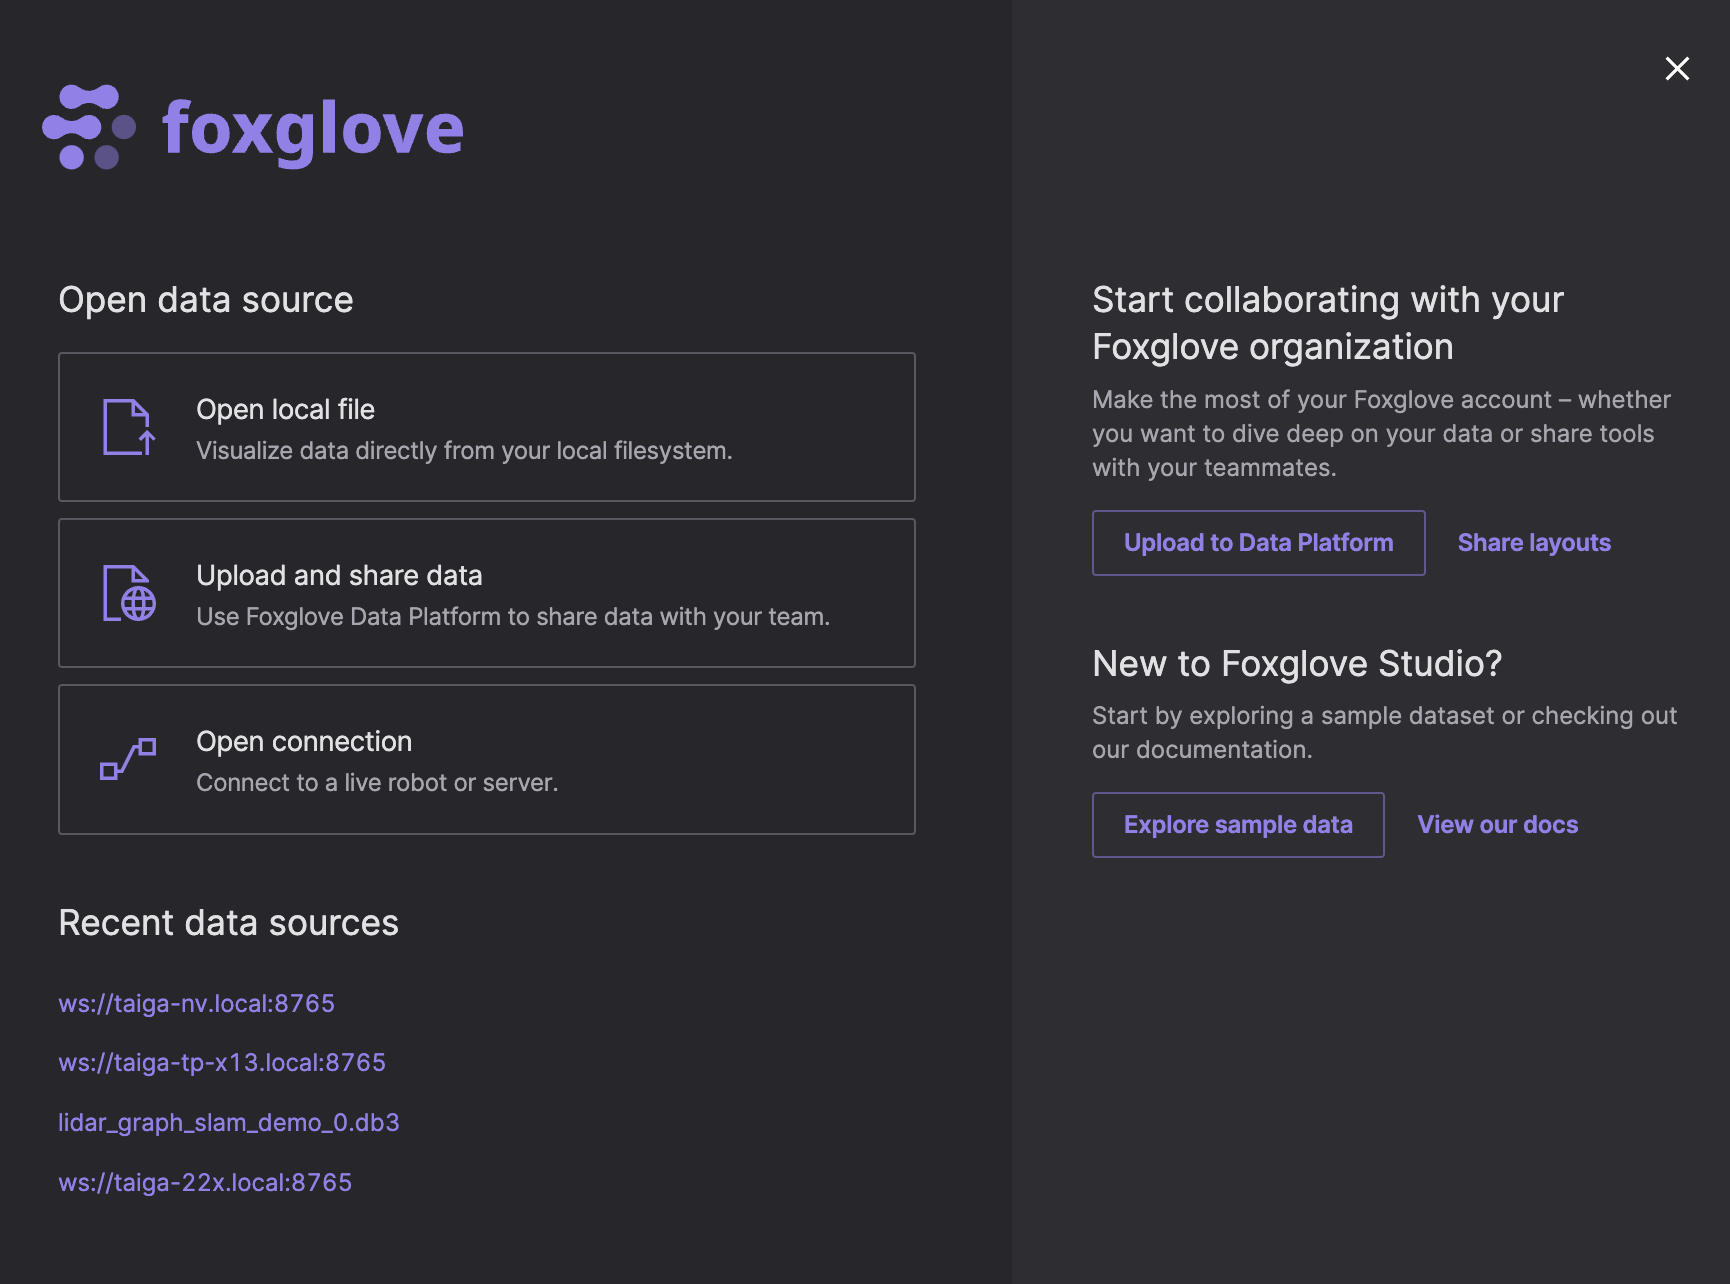Click the local file upload icon

click(129, 427)
